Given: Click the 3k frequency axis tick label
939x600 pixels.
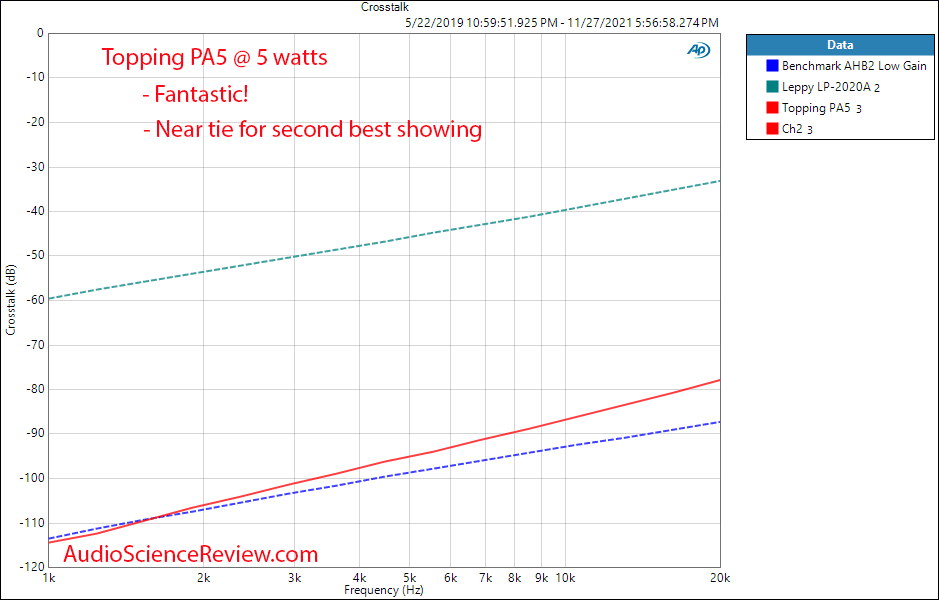Looking at the screenshot, I should click(x=294, y=578).
